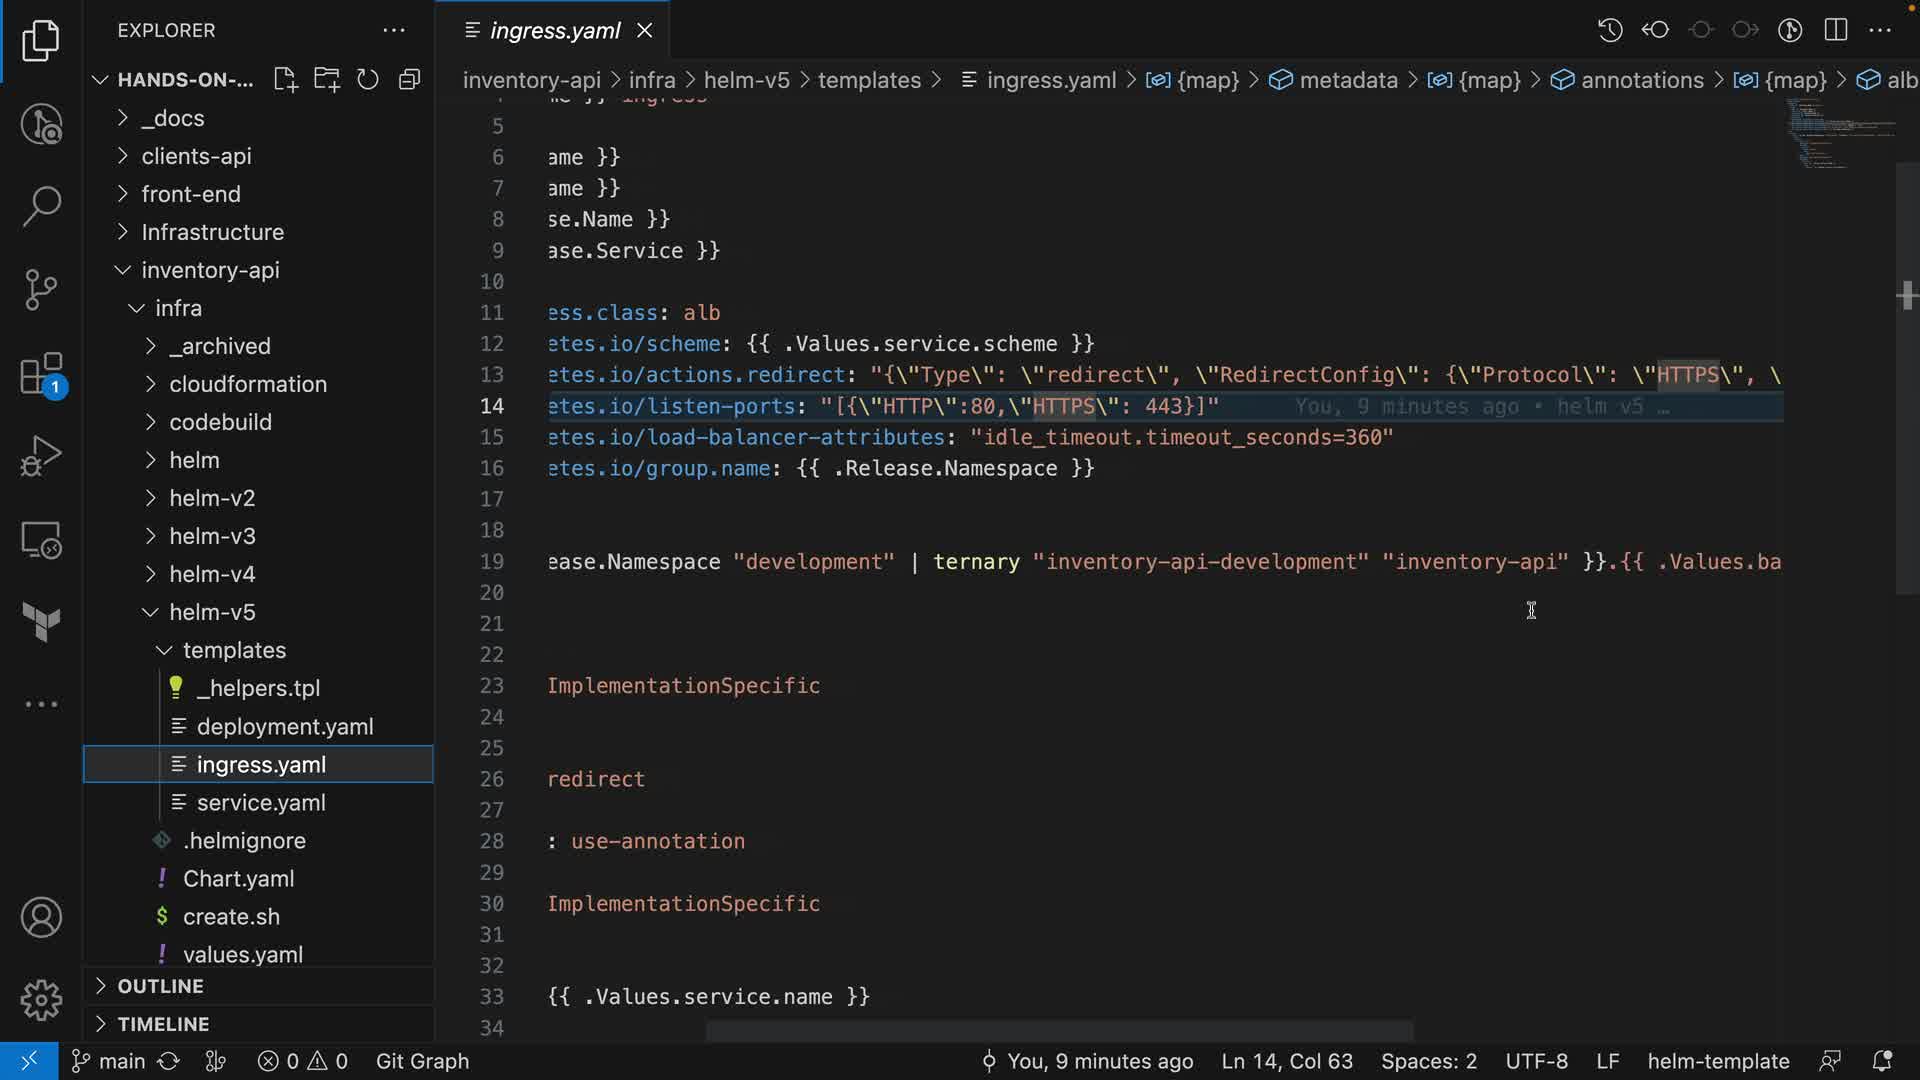1920x1080 pixels.
Task: Collapse the inventory-api folder
Action: [210, 270]
